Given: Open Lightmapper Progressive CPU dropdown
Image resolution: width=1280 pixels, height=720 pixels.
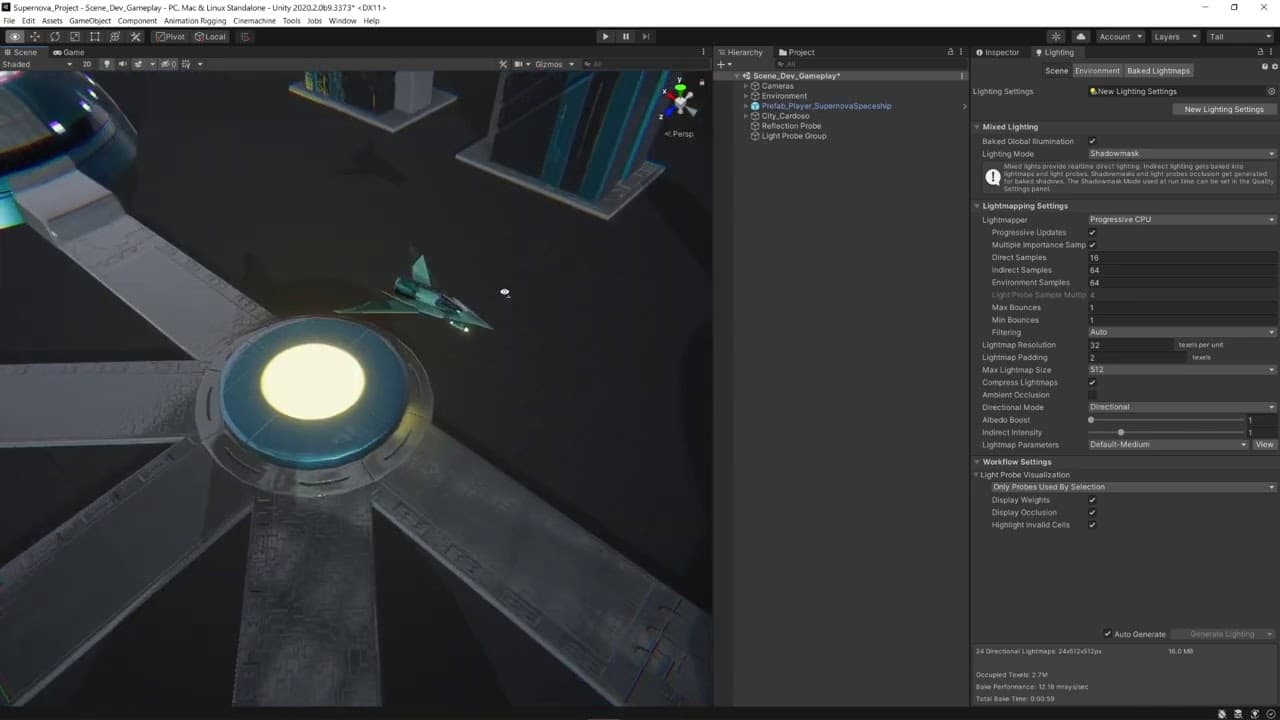Looking at the screenshot, I should [x=1182, y=220].
